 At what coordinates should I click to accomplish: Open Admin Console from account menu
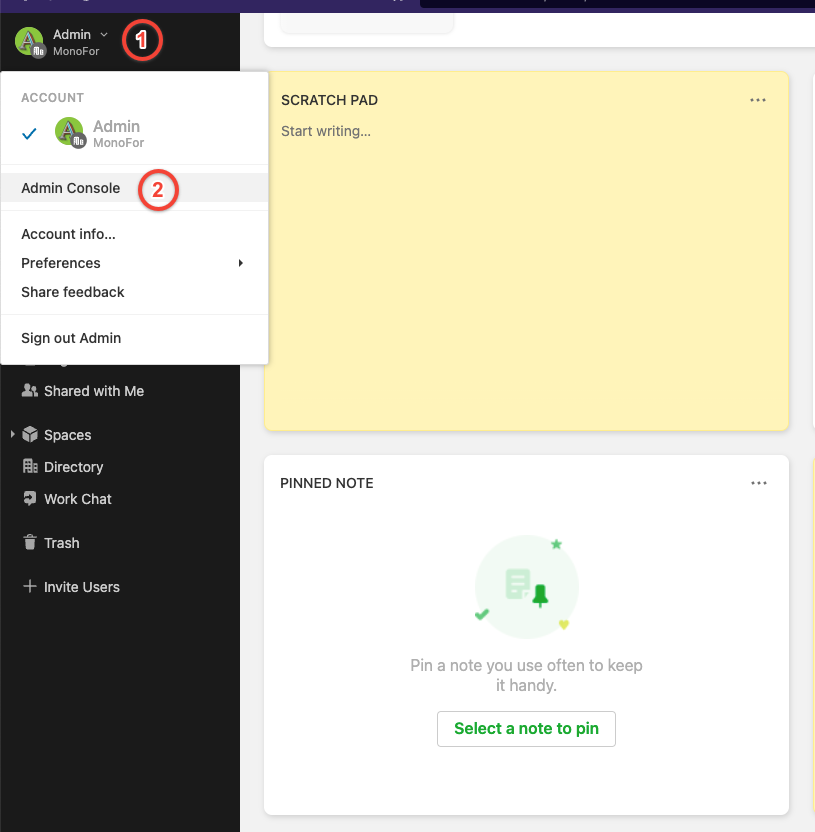click(x=71, y=188)
